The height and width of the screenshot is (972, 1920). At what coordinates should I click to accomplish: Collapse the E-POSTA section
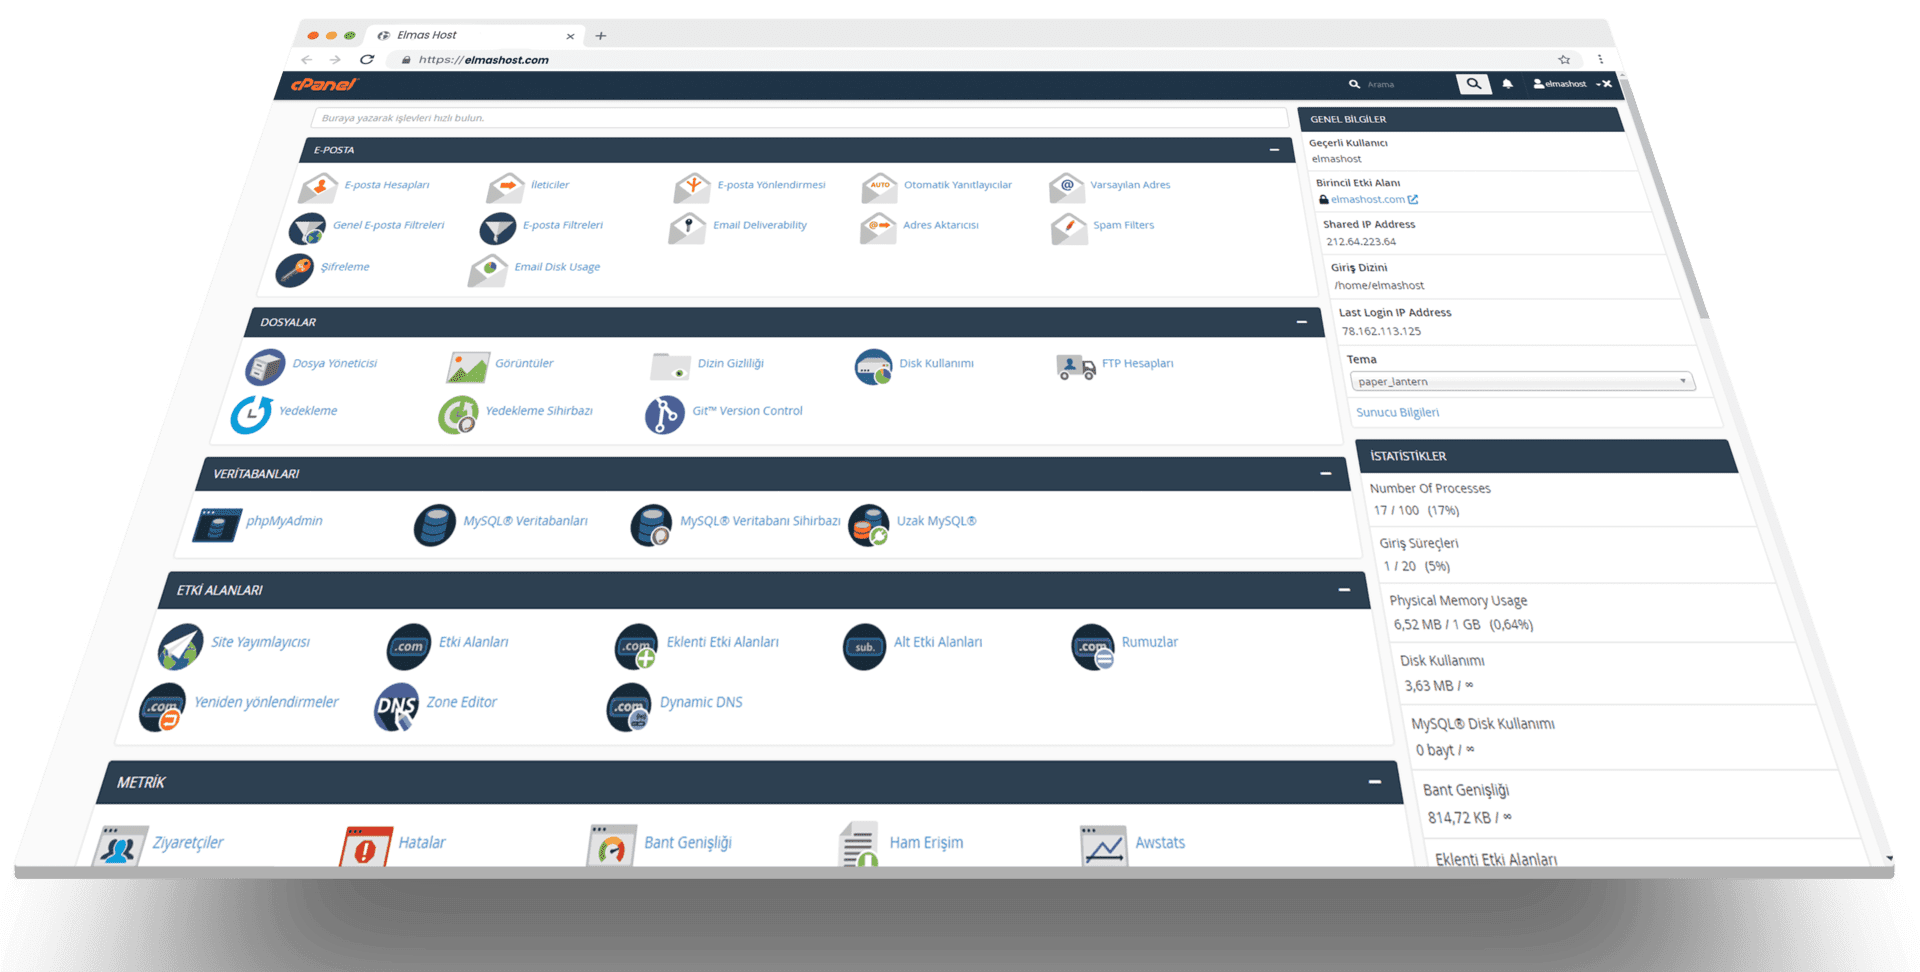(x=1274, y=150)
